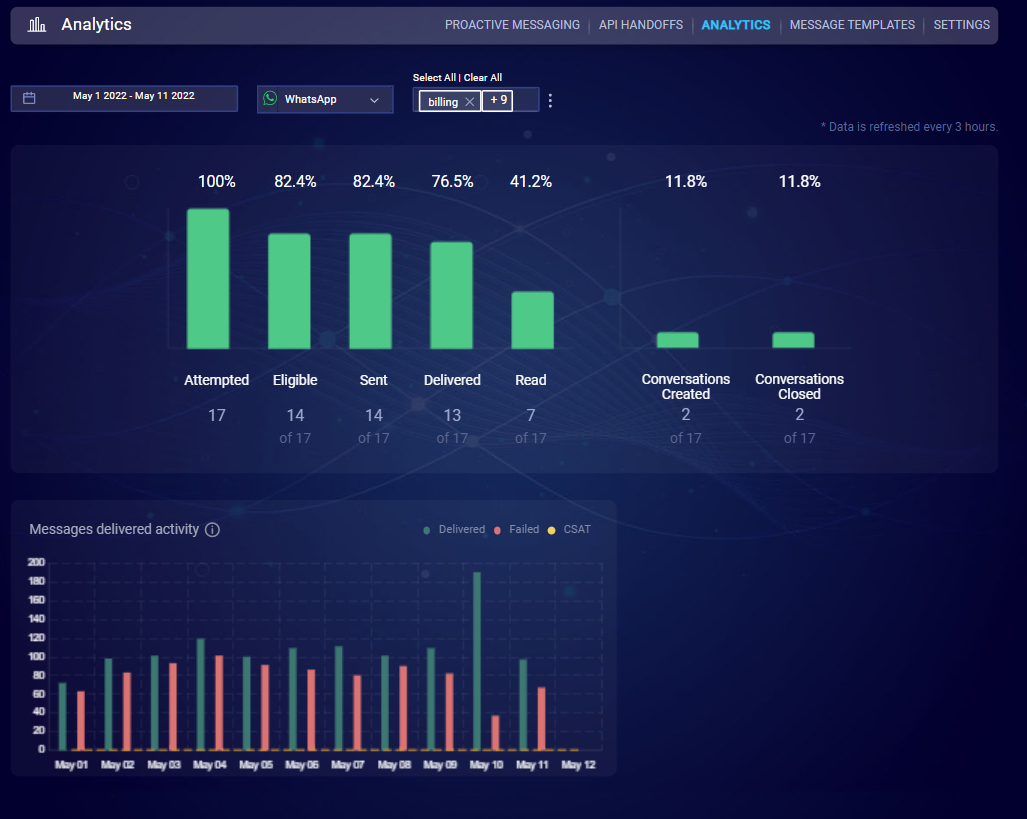Image resolution: width=1027 pixels, height=819 pixels.
Task: Click the Eligible bar in funnel chart
Action: (x=289, y=292)
